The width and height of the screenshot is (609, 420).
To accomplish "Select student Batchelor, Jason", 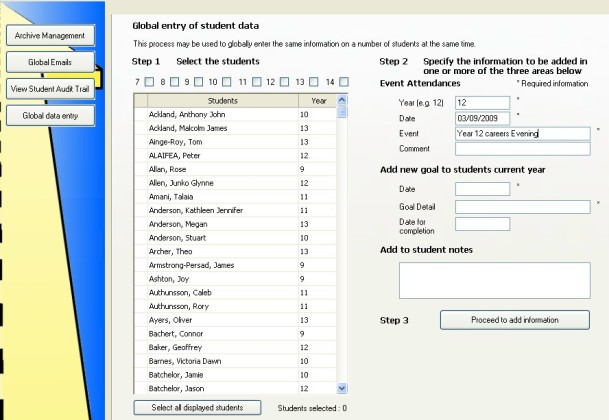I will click(x=235, y=389).
